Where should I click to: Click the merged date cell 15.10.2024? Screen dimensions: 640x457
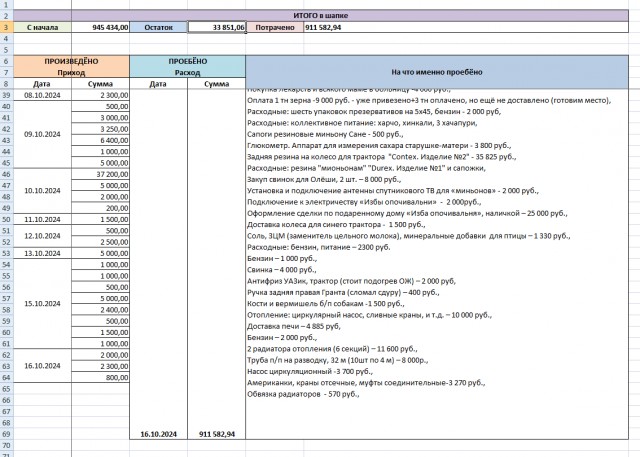click(42, 304)
